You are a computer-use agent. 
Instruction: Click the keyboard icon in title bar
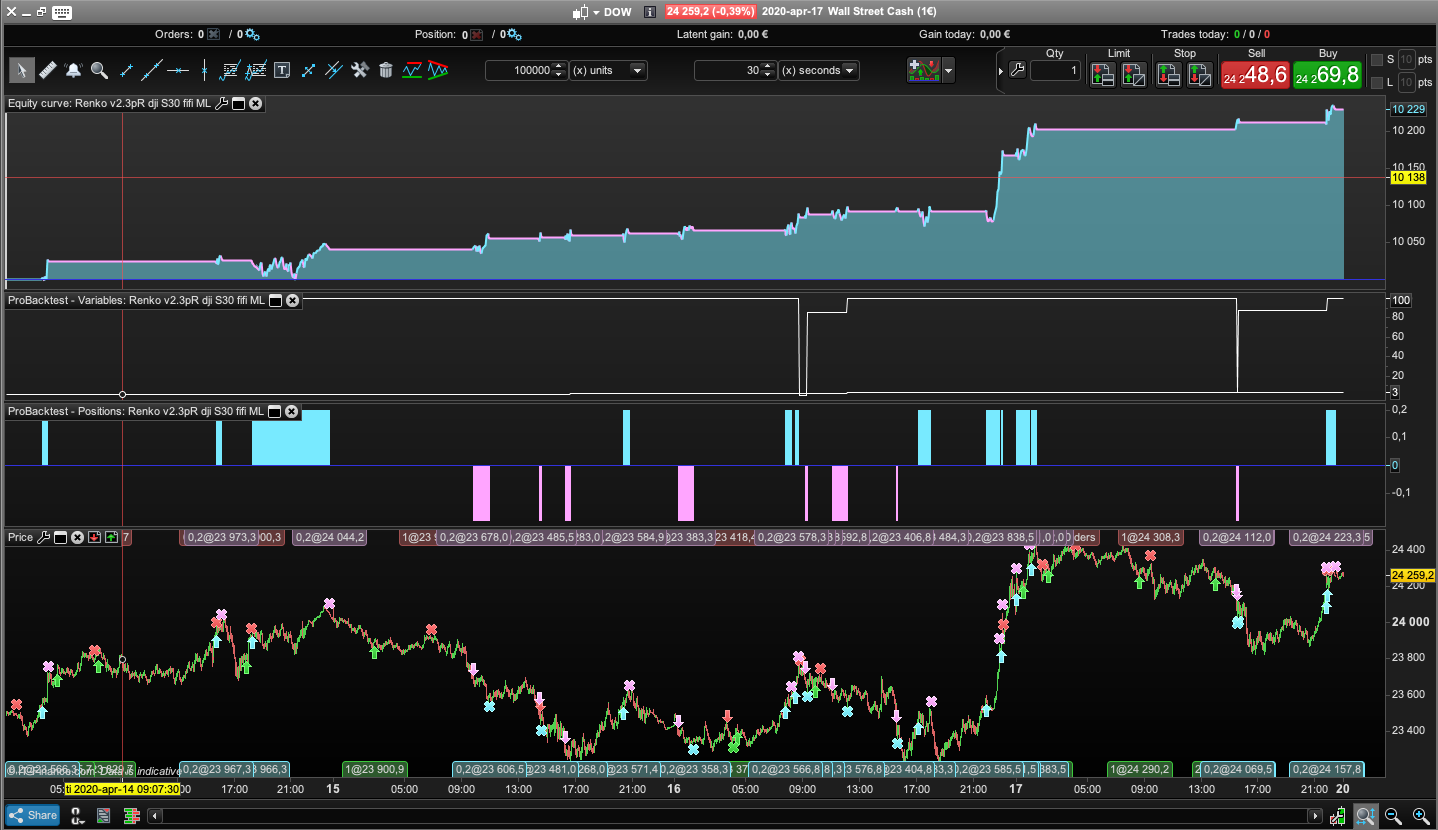61,12
